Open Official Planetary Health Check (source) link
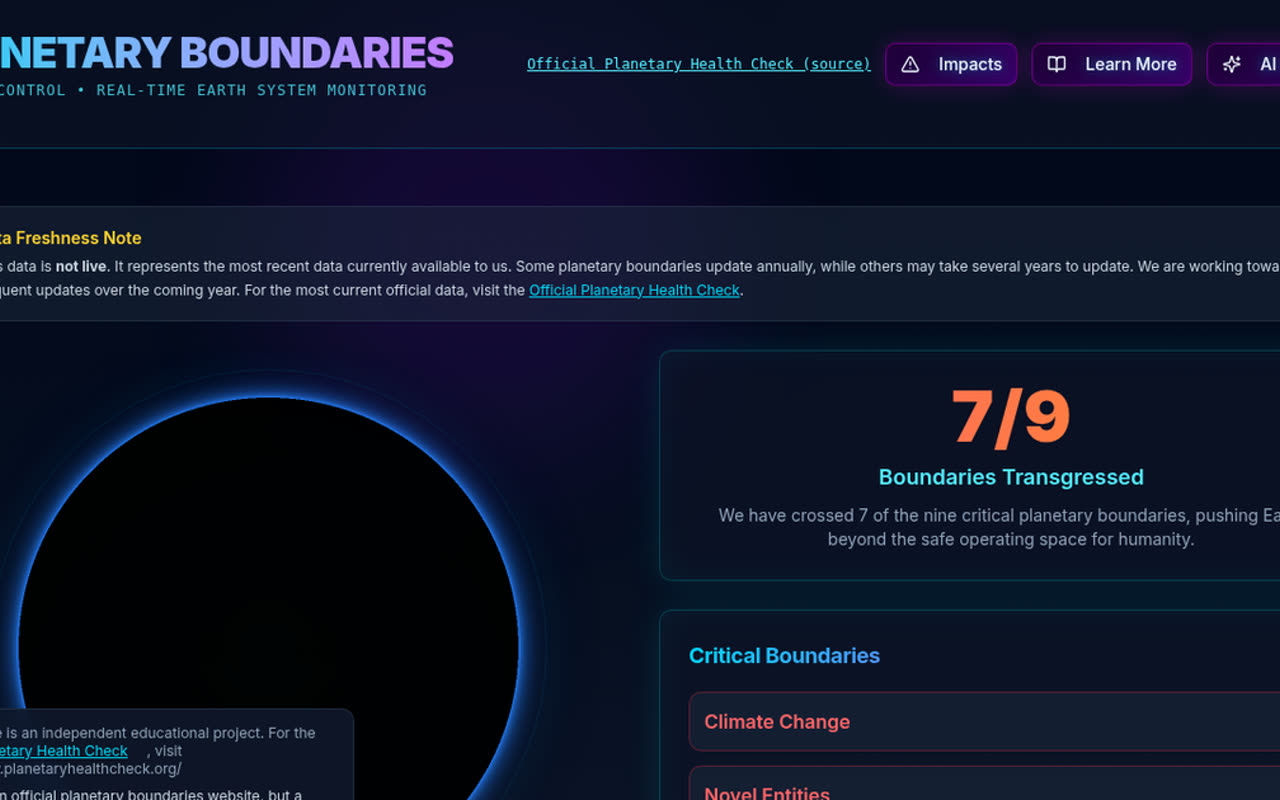Screen dimensions: 1280x800 pos(699,64)
